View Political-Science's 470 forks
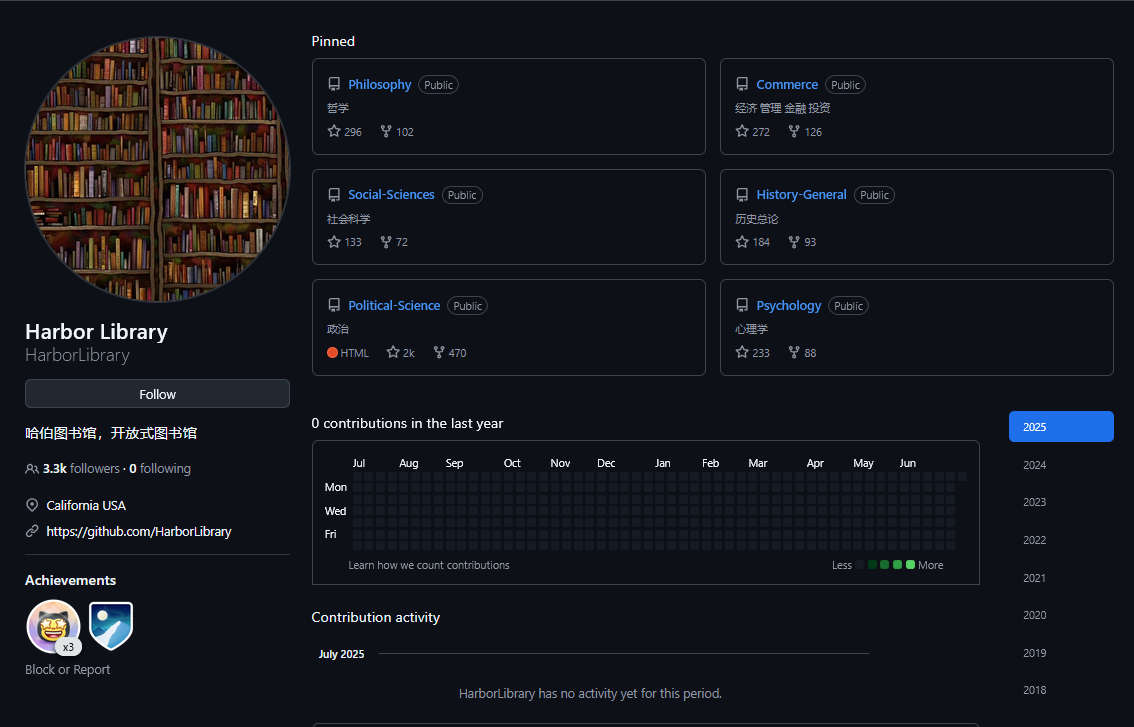Viewport: 1134px width, 727px height. tap(450, 352)
